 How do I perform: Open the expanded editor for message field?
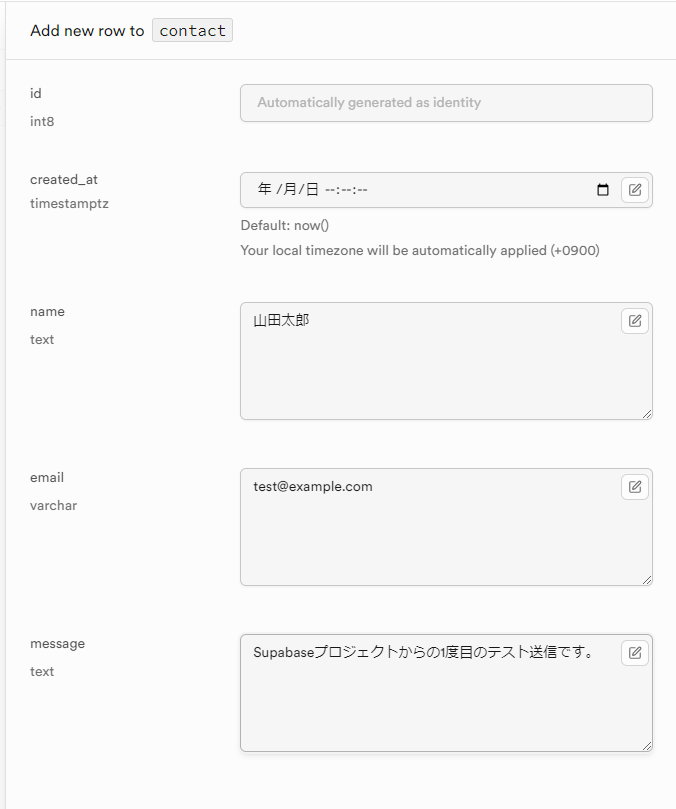(635, 653)
